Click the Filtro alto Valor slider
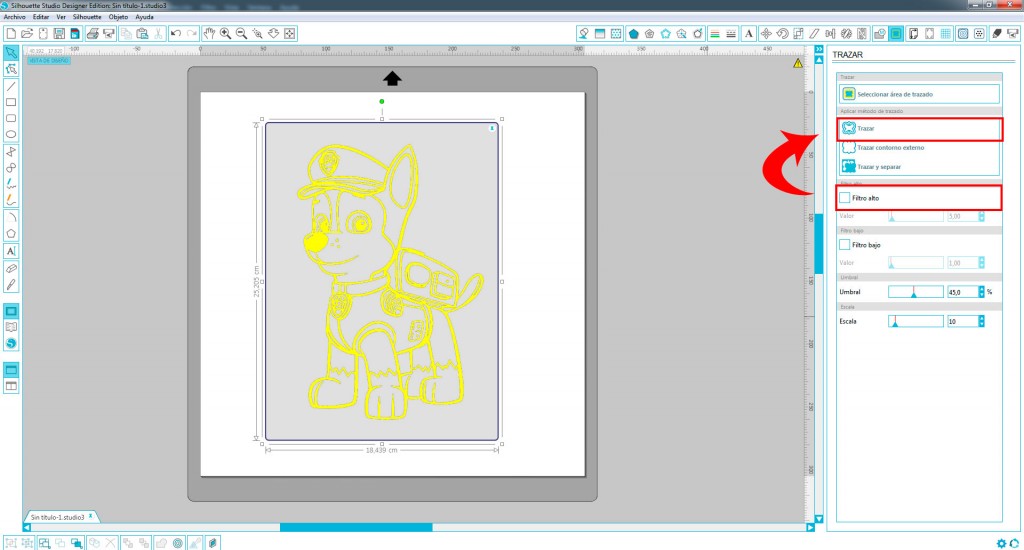Image resolution: width=1024 pixels, height=550 pixels. coord(916,216)
